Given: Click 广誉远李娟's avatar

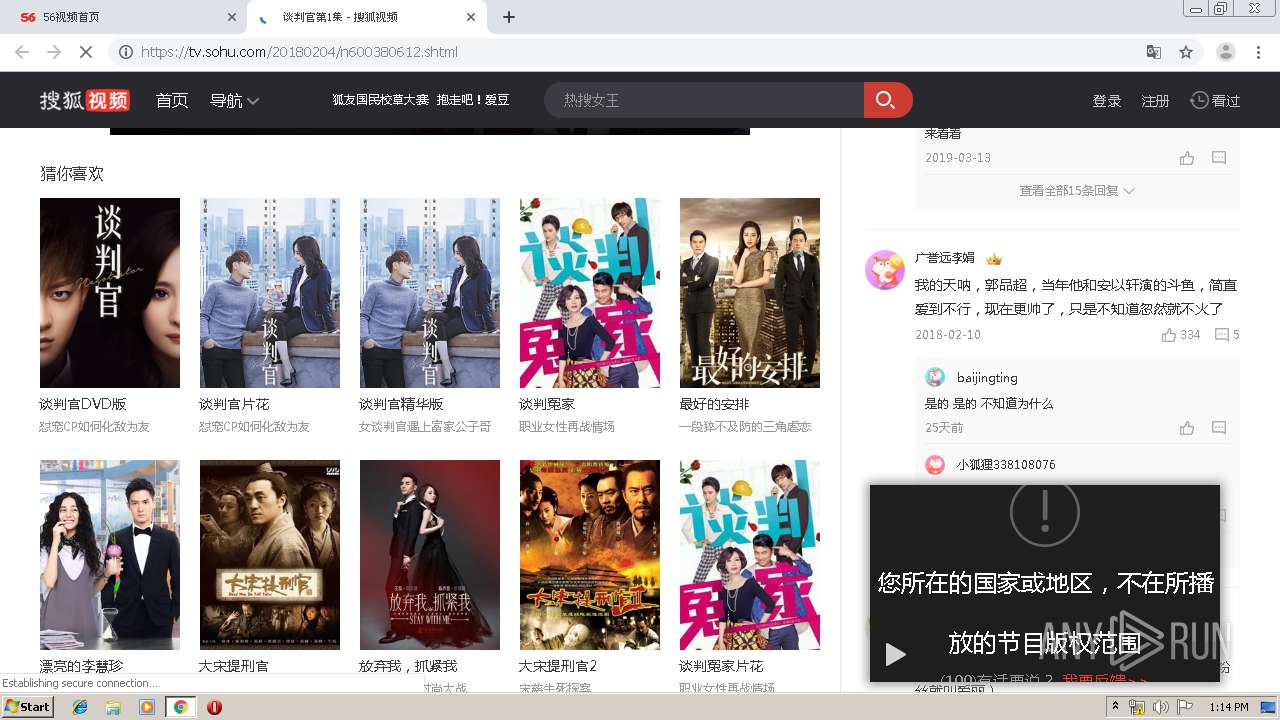Looking at the screenshot, I should [x=885, y=270].
